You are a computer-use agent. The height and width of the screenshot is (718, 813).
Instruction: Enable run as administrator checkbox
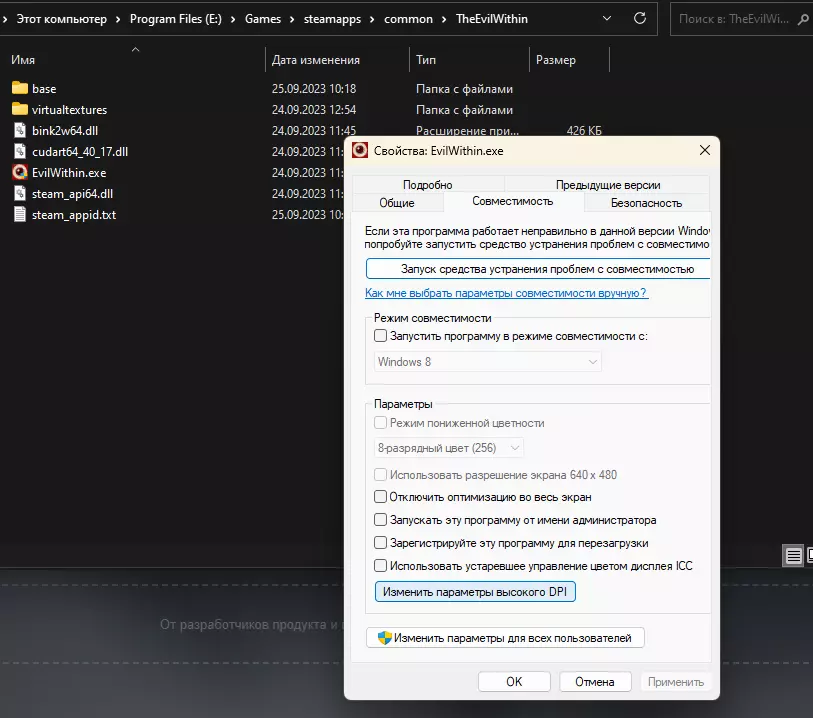click(x=381, y=519)
